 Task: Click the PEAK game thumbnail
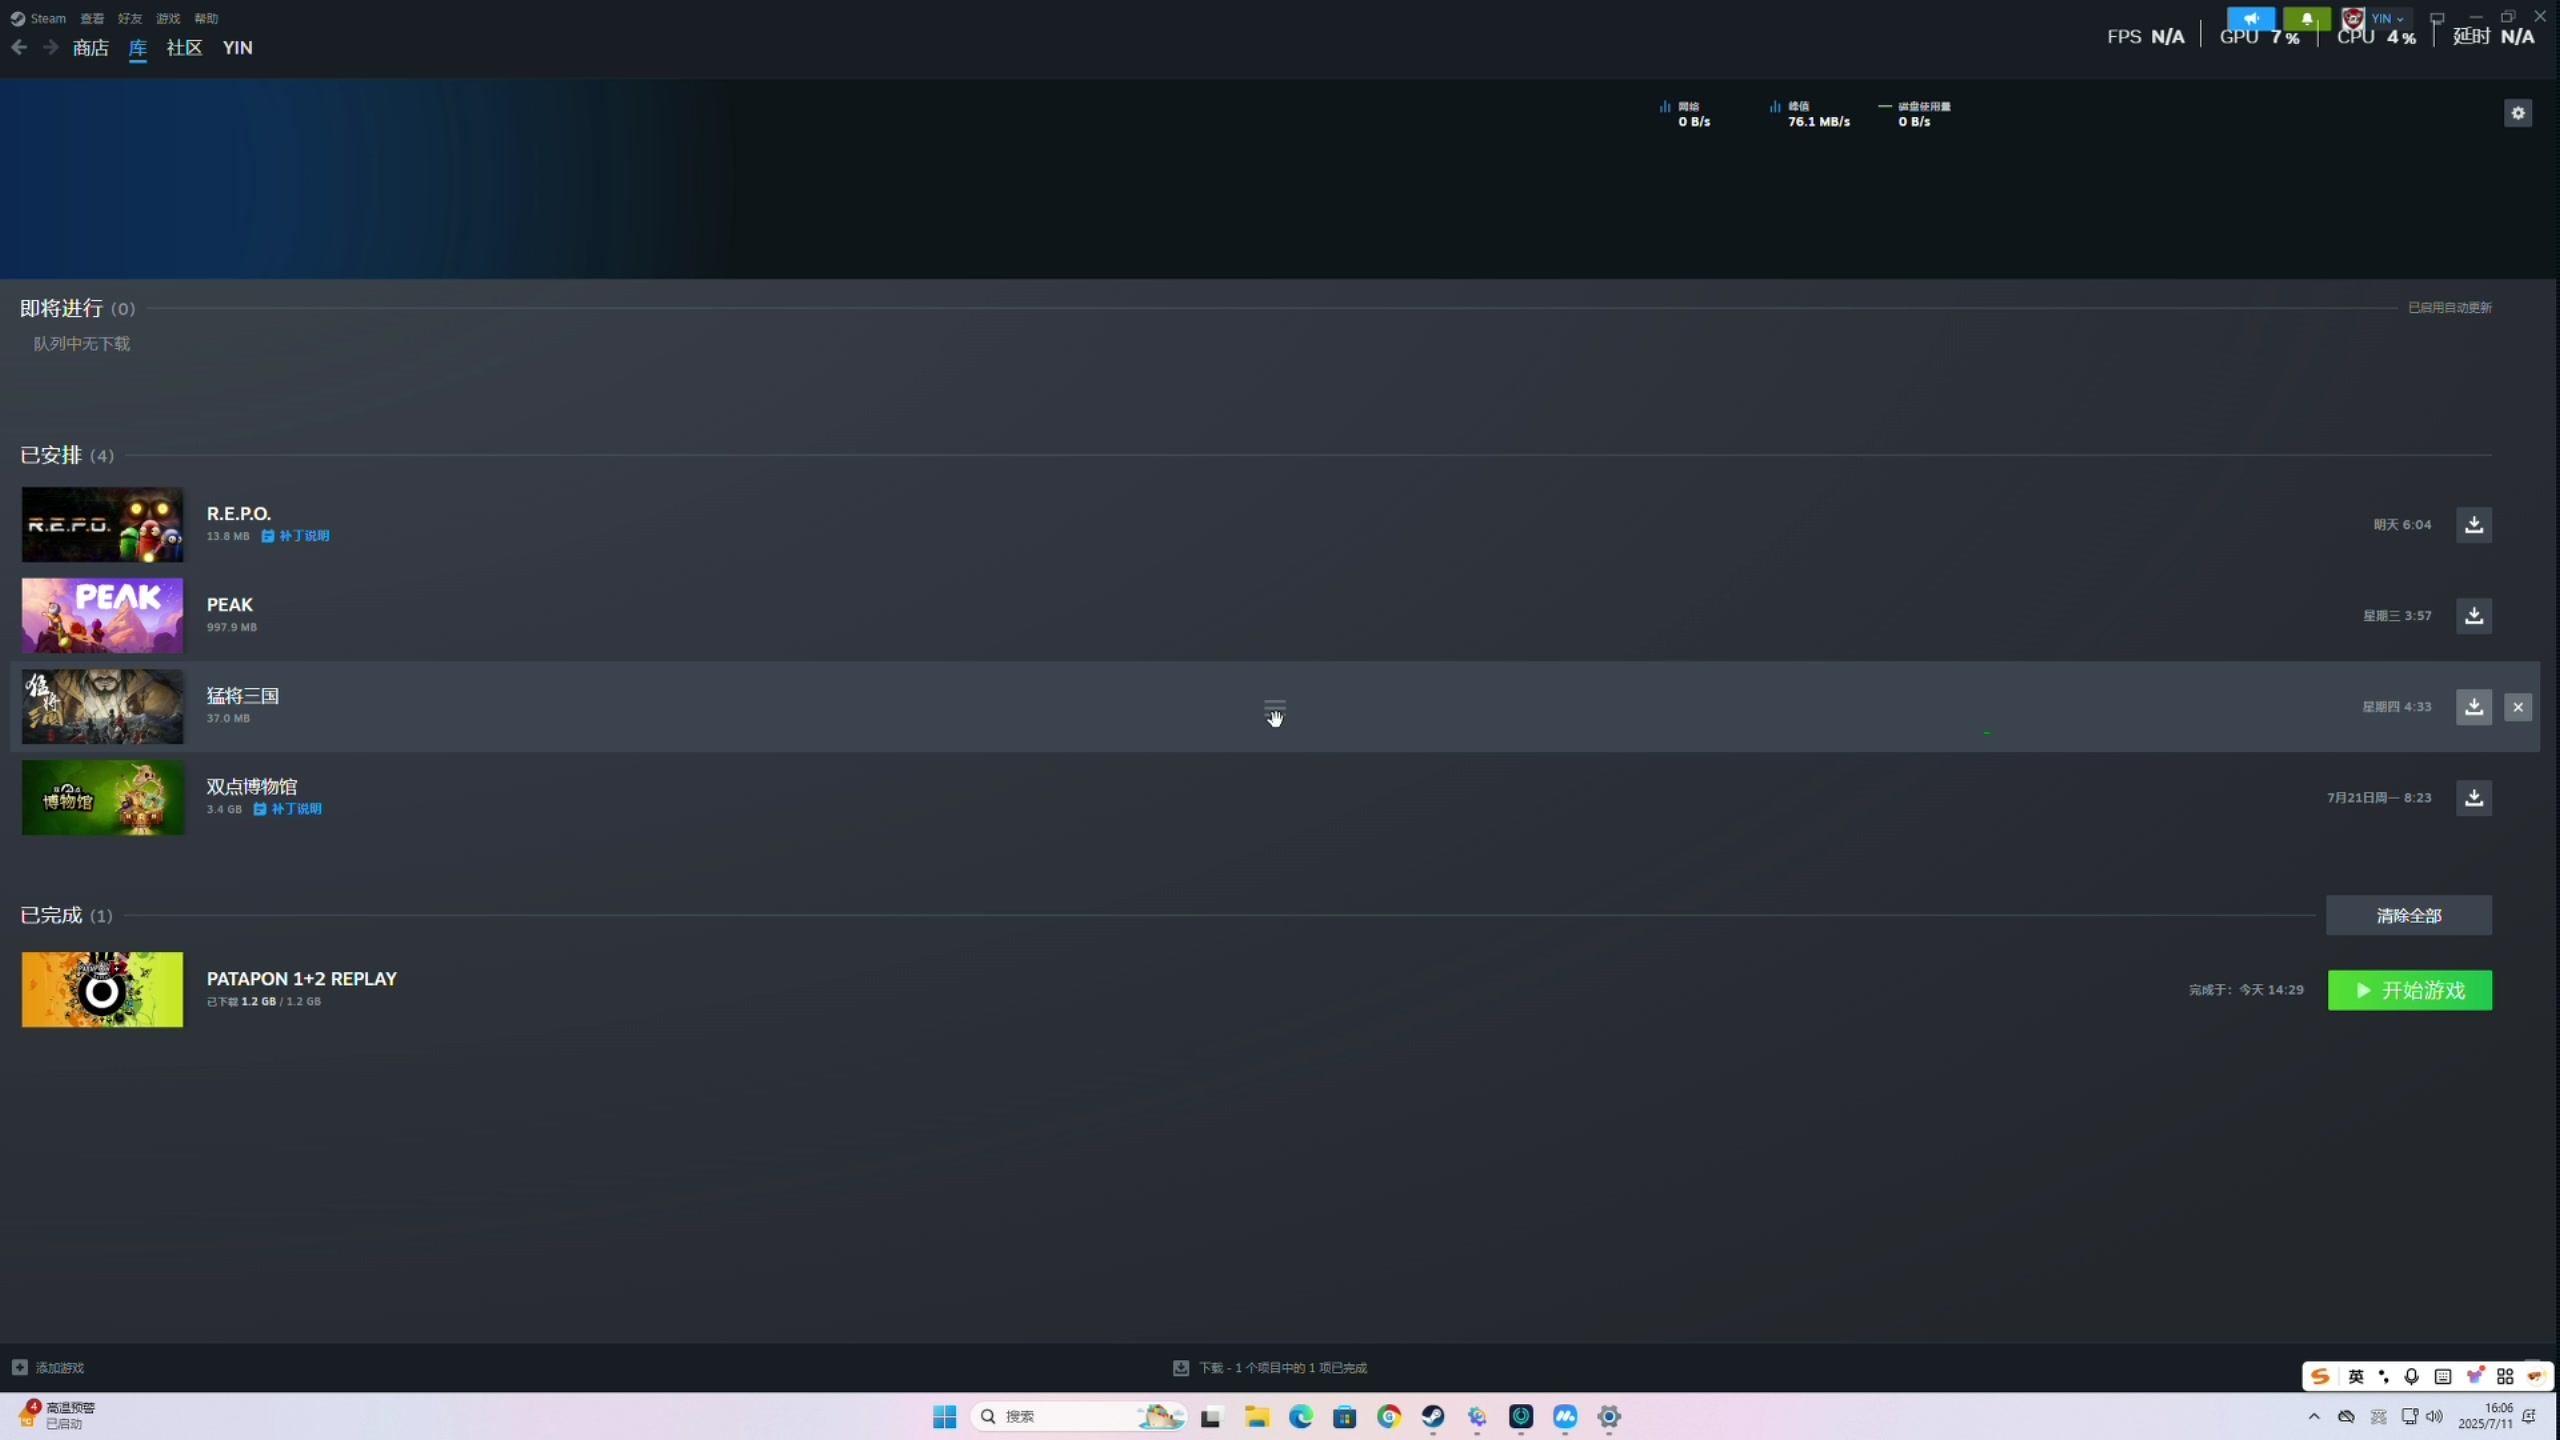click(x=102, y=615)
